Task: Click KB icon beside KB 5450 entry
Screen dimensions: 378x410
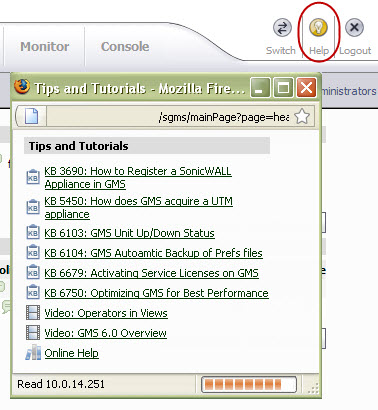Action: [33, 207]
